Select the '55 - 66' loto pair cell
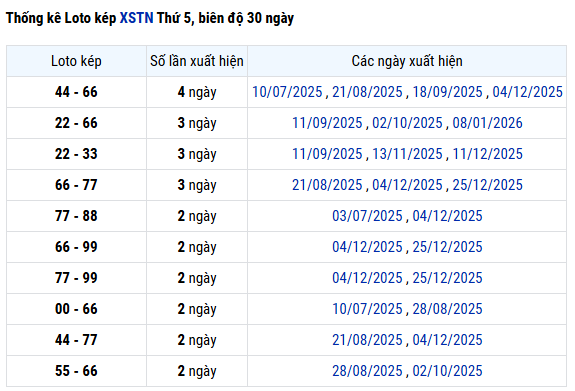575x391 pixels. 76,371
